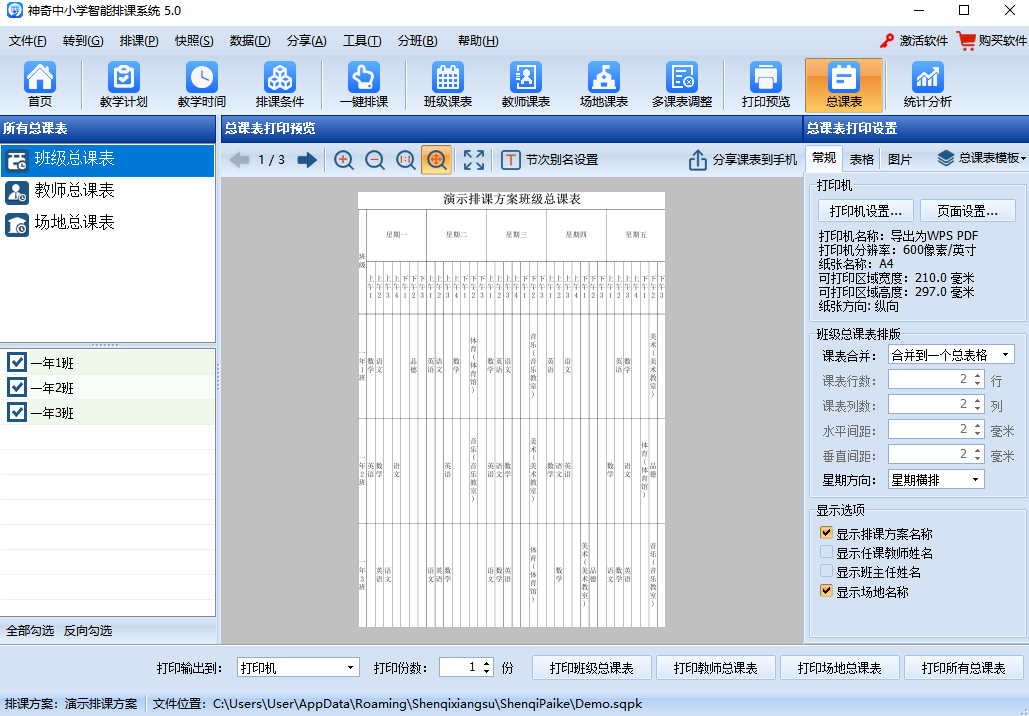
Task: Go to next page arrow
Action: click(x=307, y=160)
